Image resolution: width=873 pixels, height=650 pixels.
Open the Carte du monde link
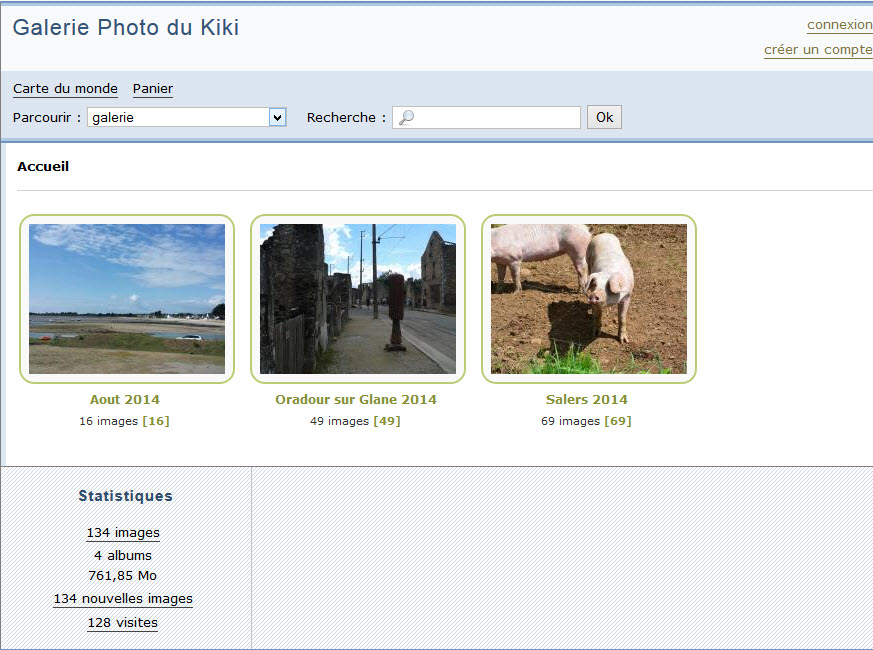pyautogui.click(x=65, y=89)
